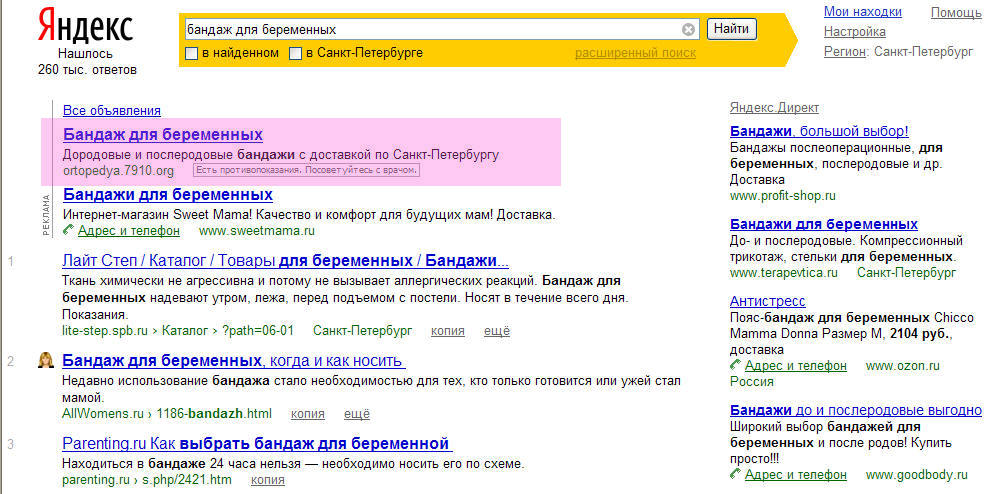The height and width of the screenshot is (494, 997).
Task: Click "ещё" for the lite-step.spb.ru result
Action: click(497, 331)
